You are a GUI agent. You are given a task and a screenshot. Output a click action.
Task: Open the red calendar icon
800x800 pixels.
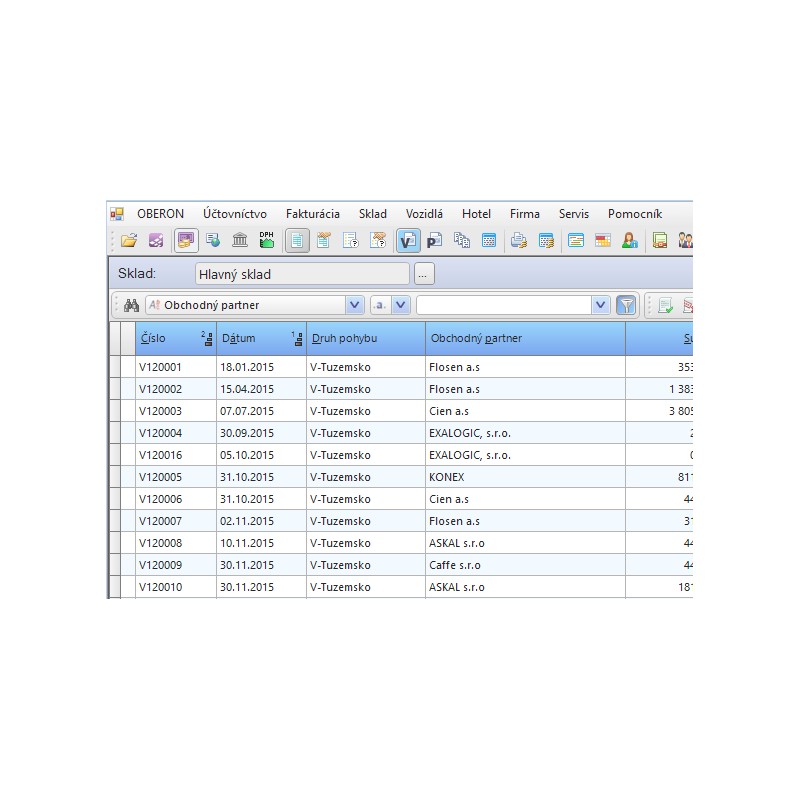tap(603, 240)
